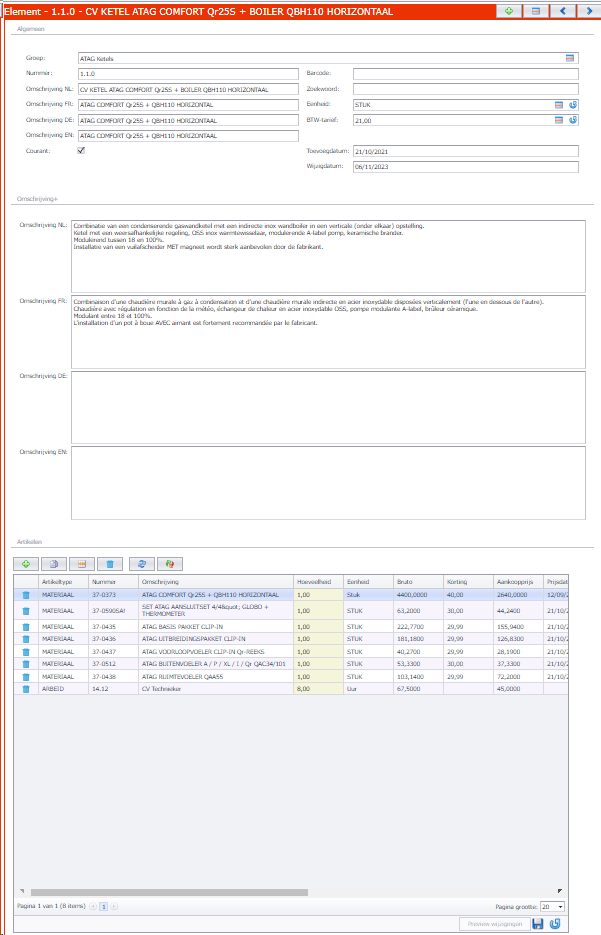Click the blue refresh icon in Artikelen toolbar
The image size is (601, 935).
(x=142, y=564)
